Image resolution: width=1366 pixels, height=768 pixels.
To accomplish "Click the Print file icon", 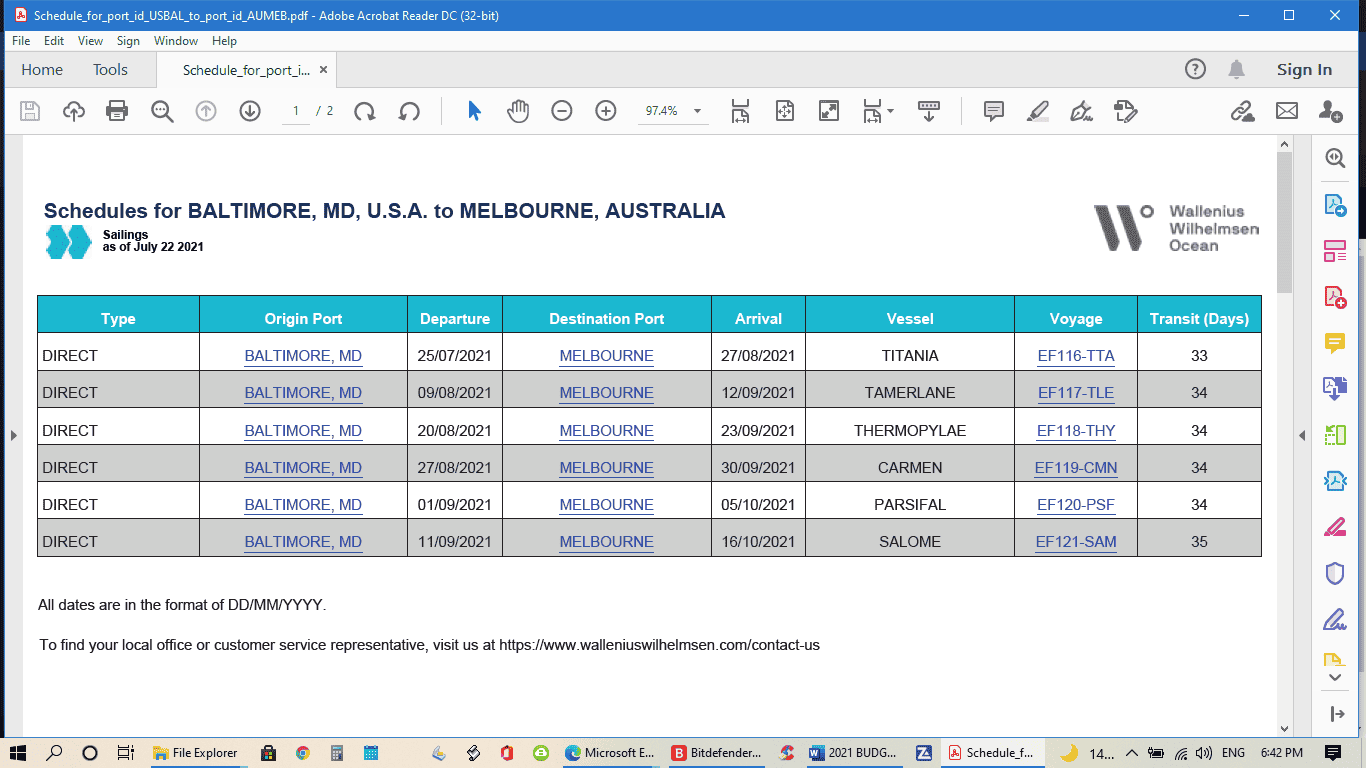I will click(x=118, y=111).
